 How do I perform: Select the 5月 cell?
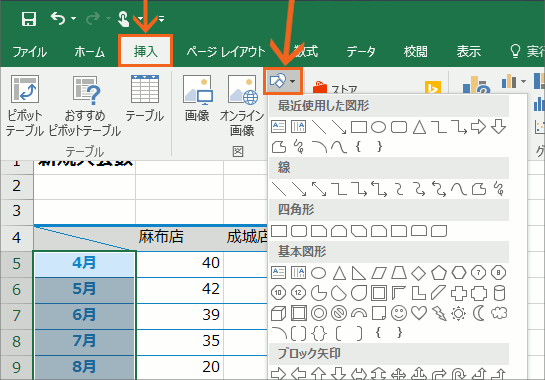point(84,289)
